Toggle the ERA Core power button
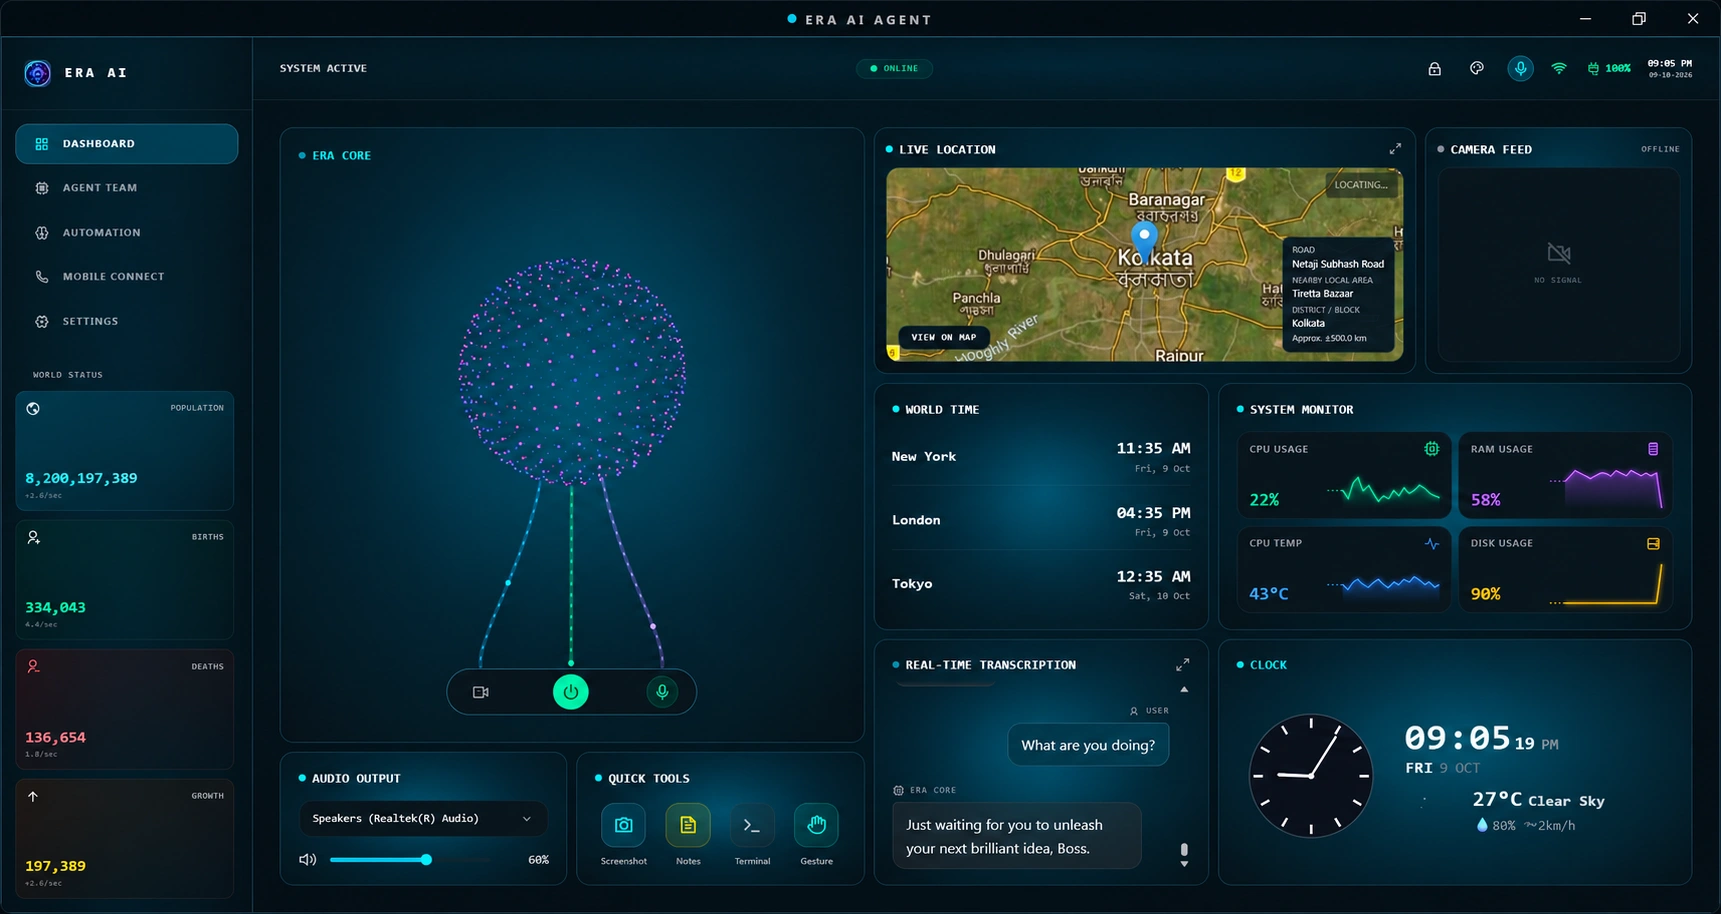The height and width of the screenshot is (914, 1721). (571, 692)
